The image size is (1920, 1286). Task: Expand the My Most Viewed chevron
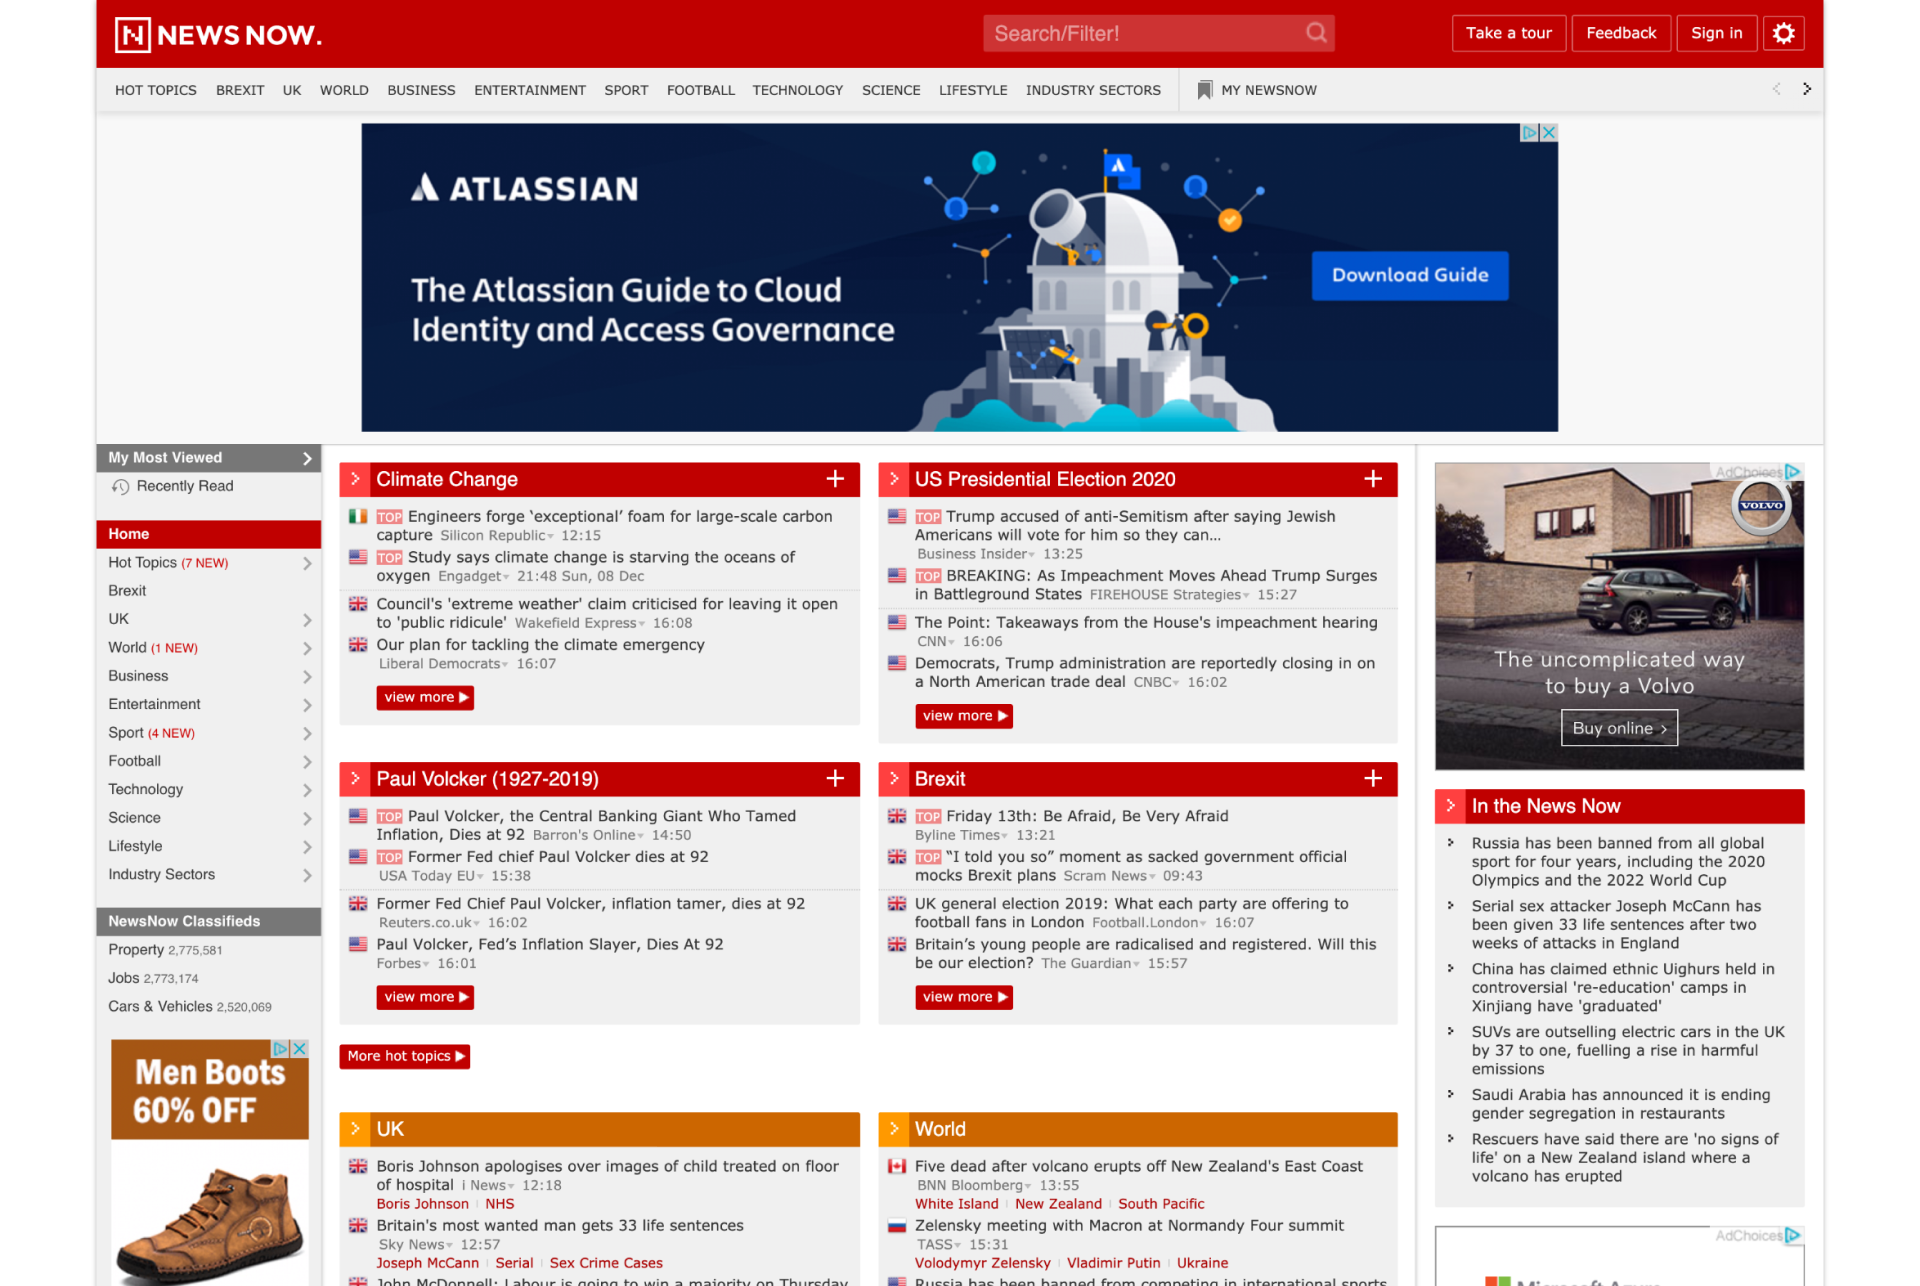307,458
